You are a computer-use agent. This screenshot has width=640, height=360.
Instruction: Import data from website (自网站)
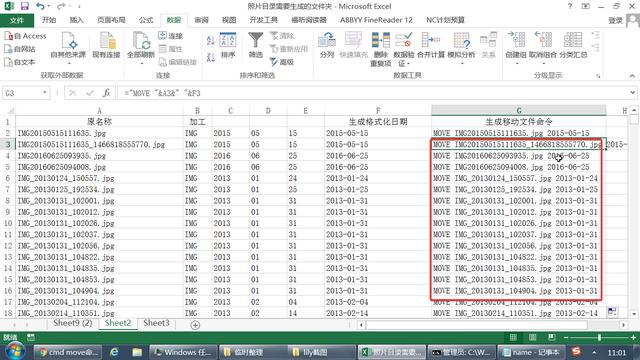pyautogui.click(x=20, y=49)
